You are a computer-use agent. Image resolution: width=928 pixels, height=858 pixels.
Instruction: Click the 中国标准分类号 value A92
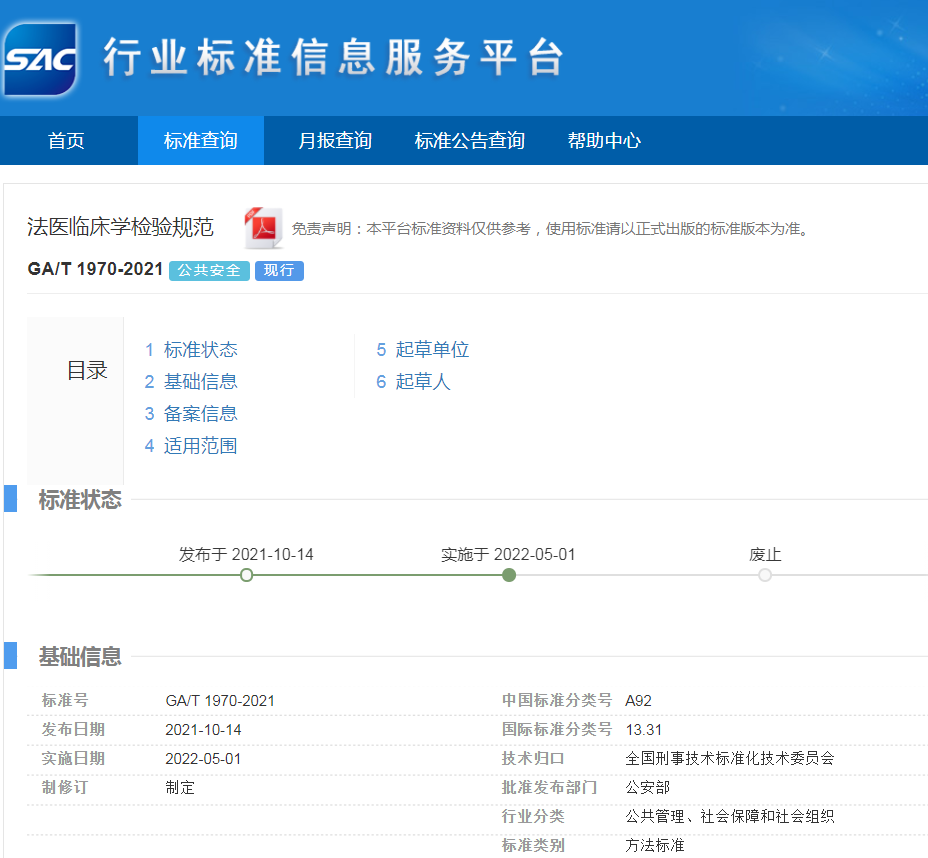pos(639,701)
